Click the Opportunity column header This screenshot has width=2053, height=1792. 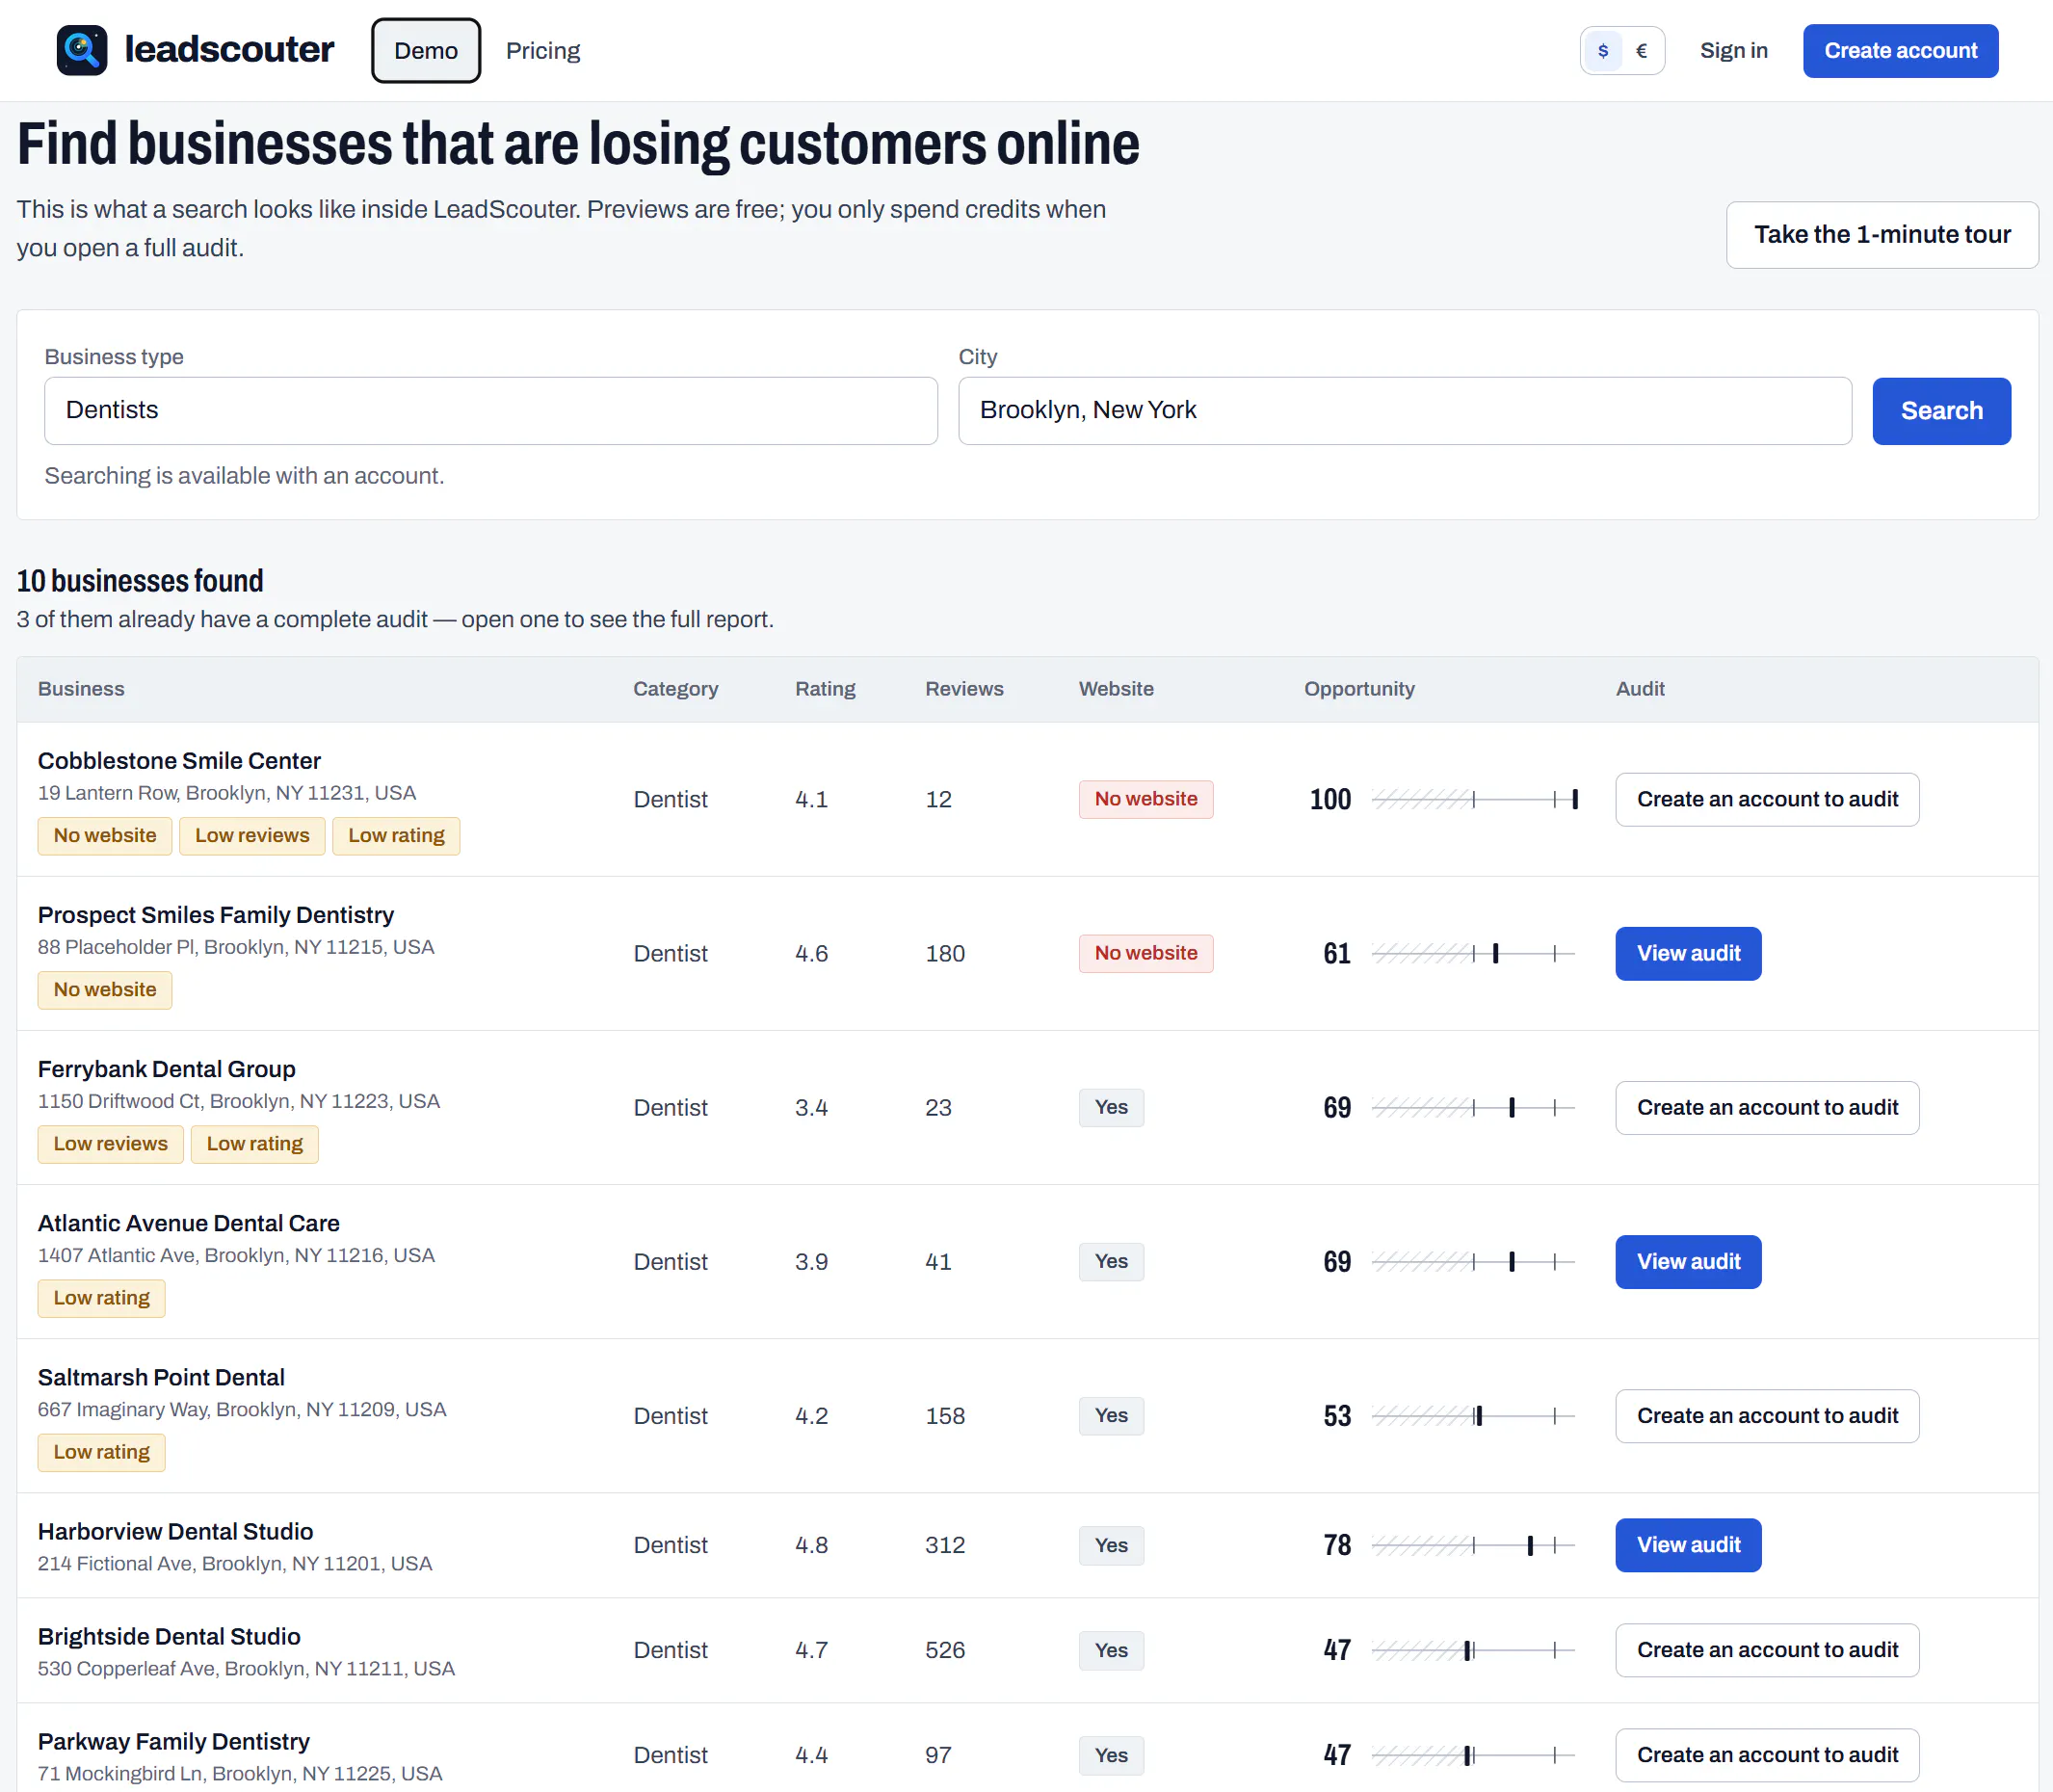click(x=1359, y=689)
